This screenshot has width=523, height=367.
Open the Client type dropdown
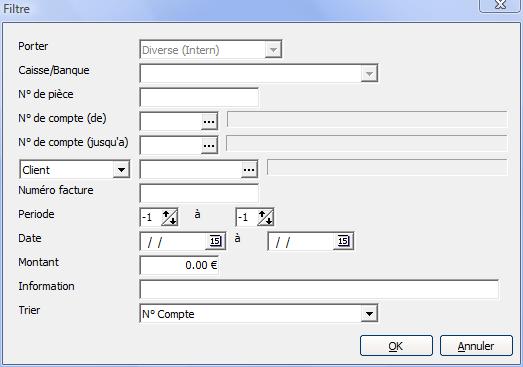pos(121,170)
